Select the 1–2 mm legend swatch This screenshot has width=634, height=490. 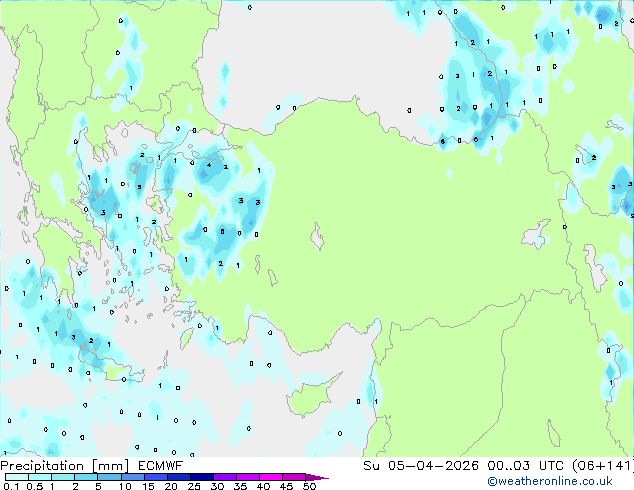(x=63, y=477)
